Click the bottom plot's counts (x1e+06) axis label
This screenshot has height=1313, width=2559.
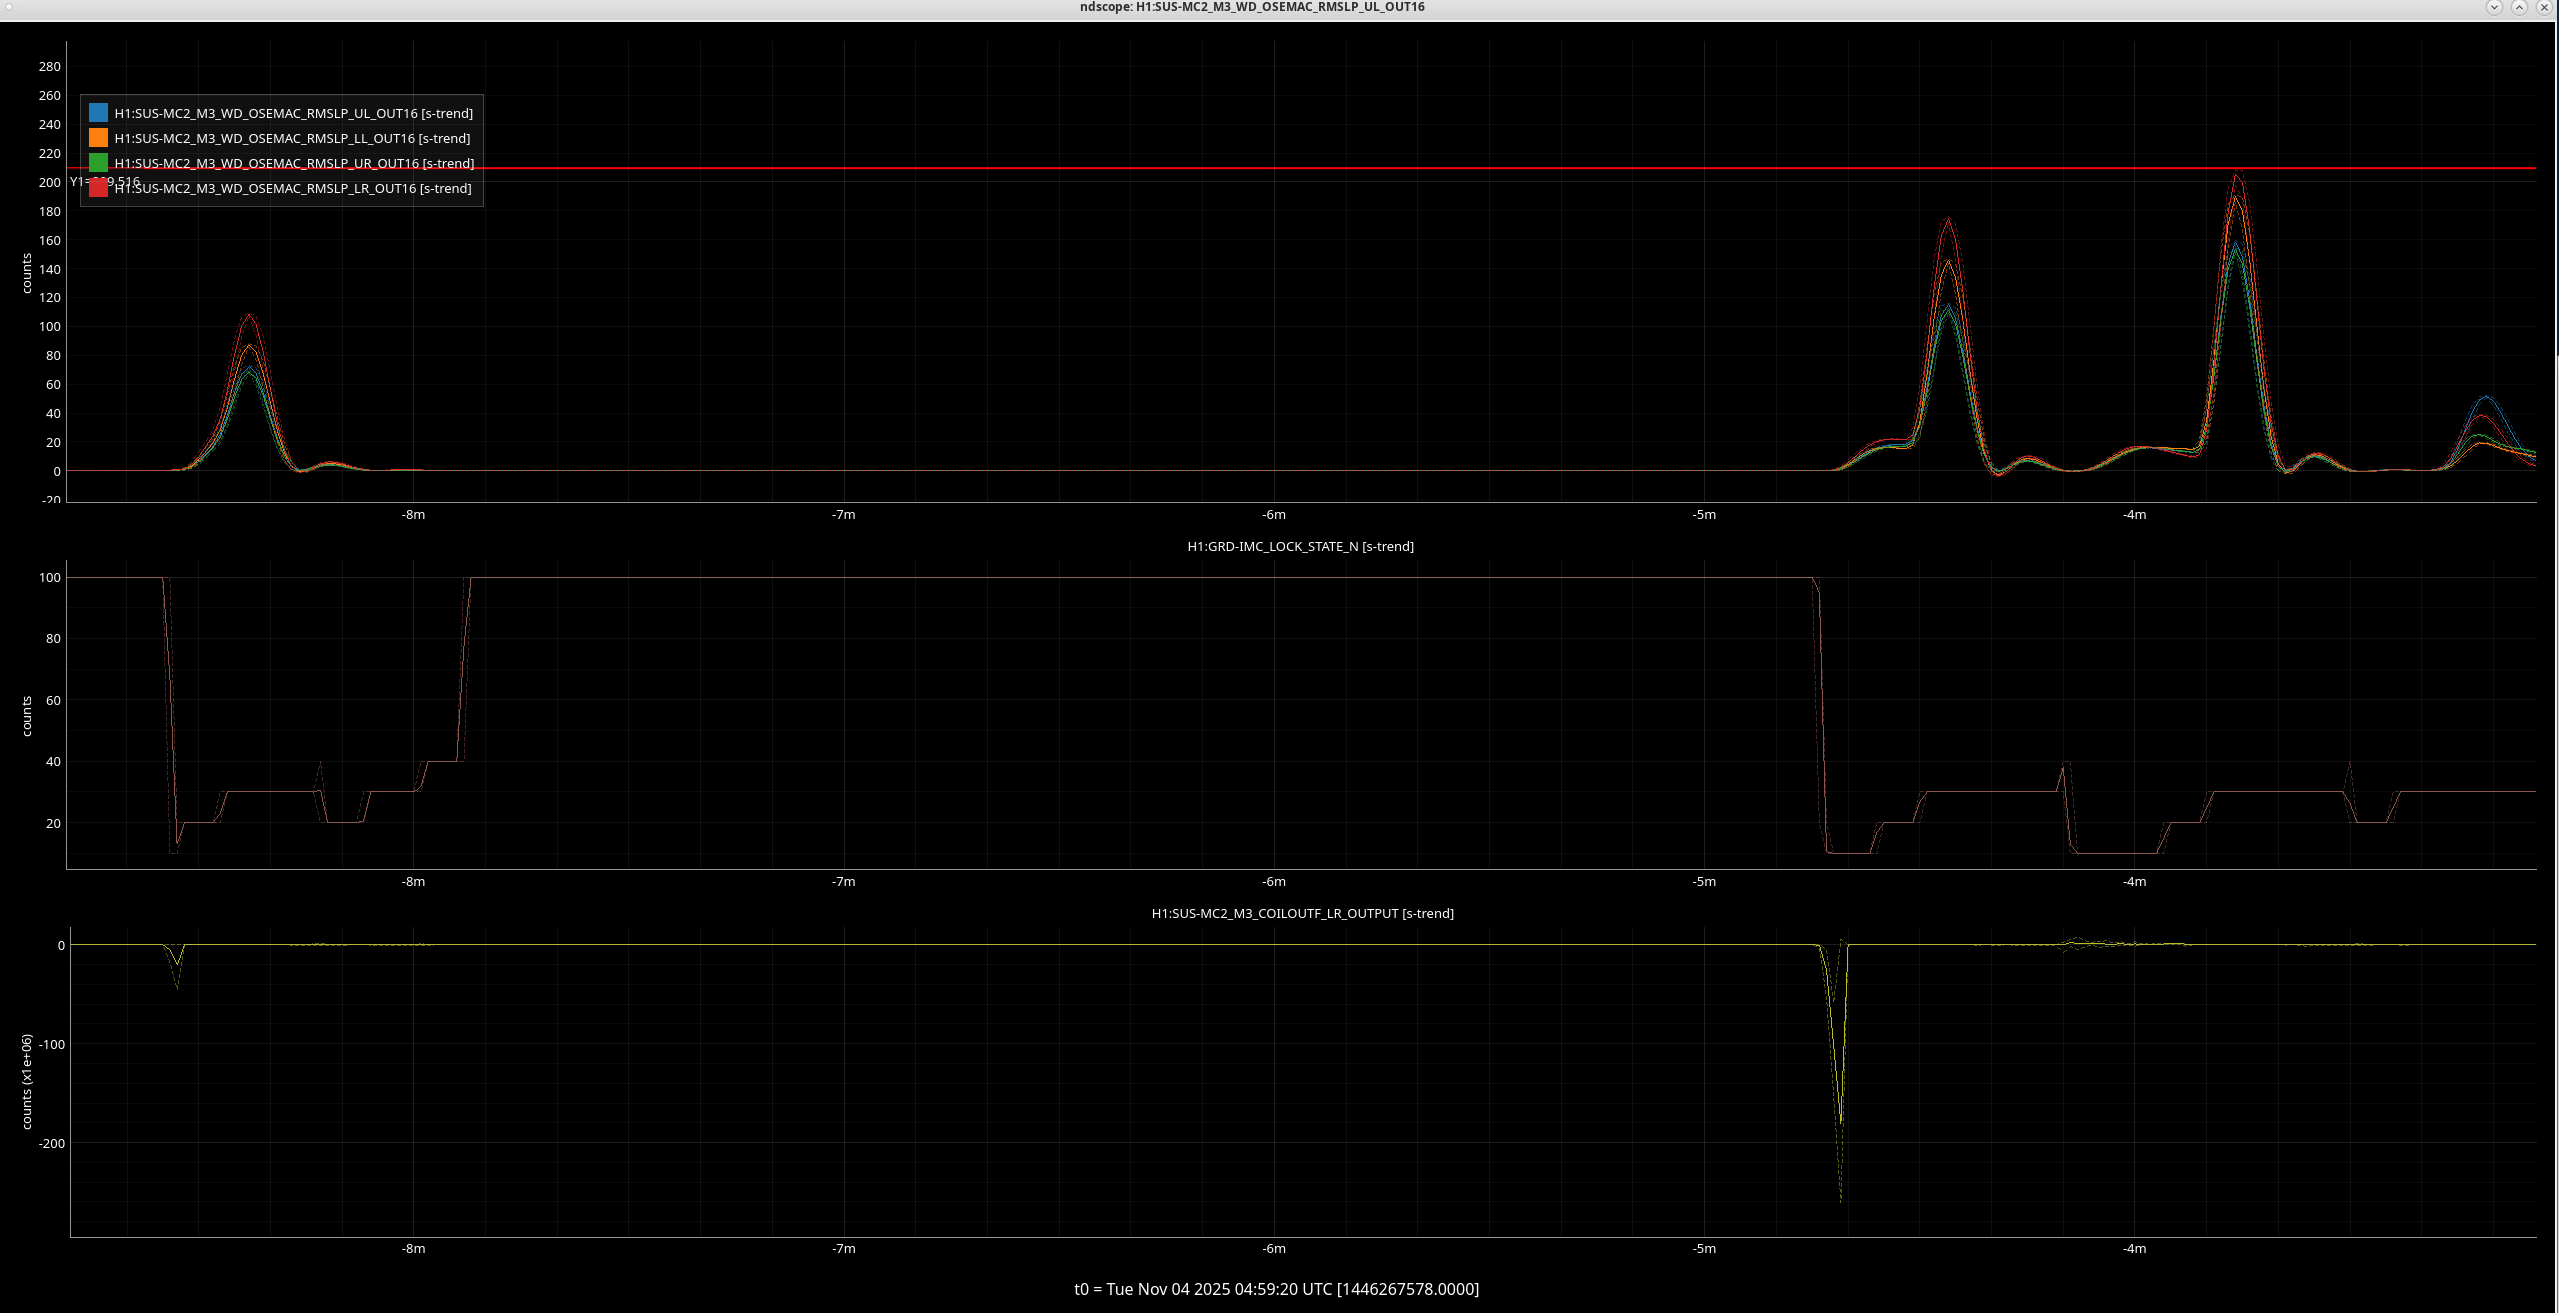(27, 1082)
